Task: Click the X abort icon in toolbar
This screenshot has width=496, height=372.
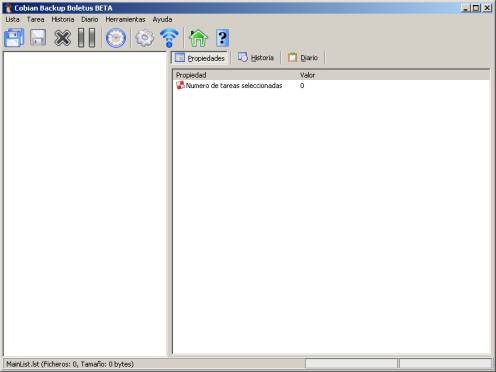Action: tap(62, 38)
